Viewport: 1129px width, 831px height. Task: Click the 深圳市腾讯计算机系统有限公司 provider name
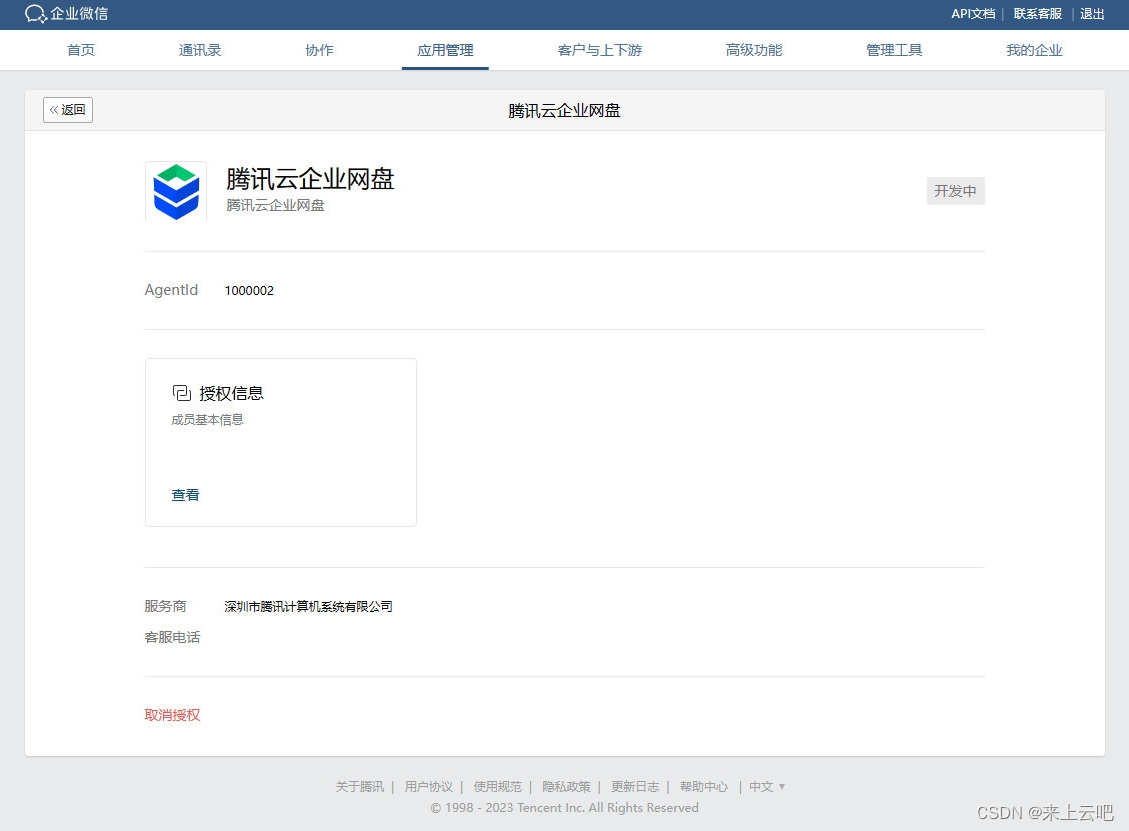tap(308, 606)
